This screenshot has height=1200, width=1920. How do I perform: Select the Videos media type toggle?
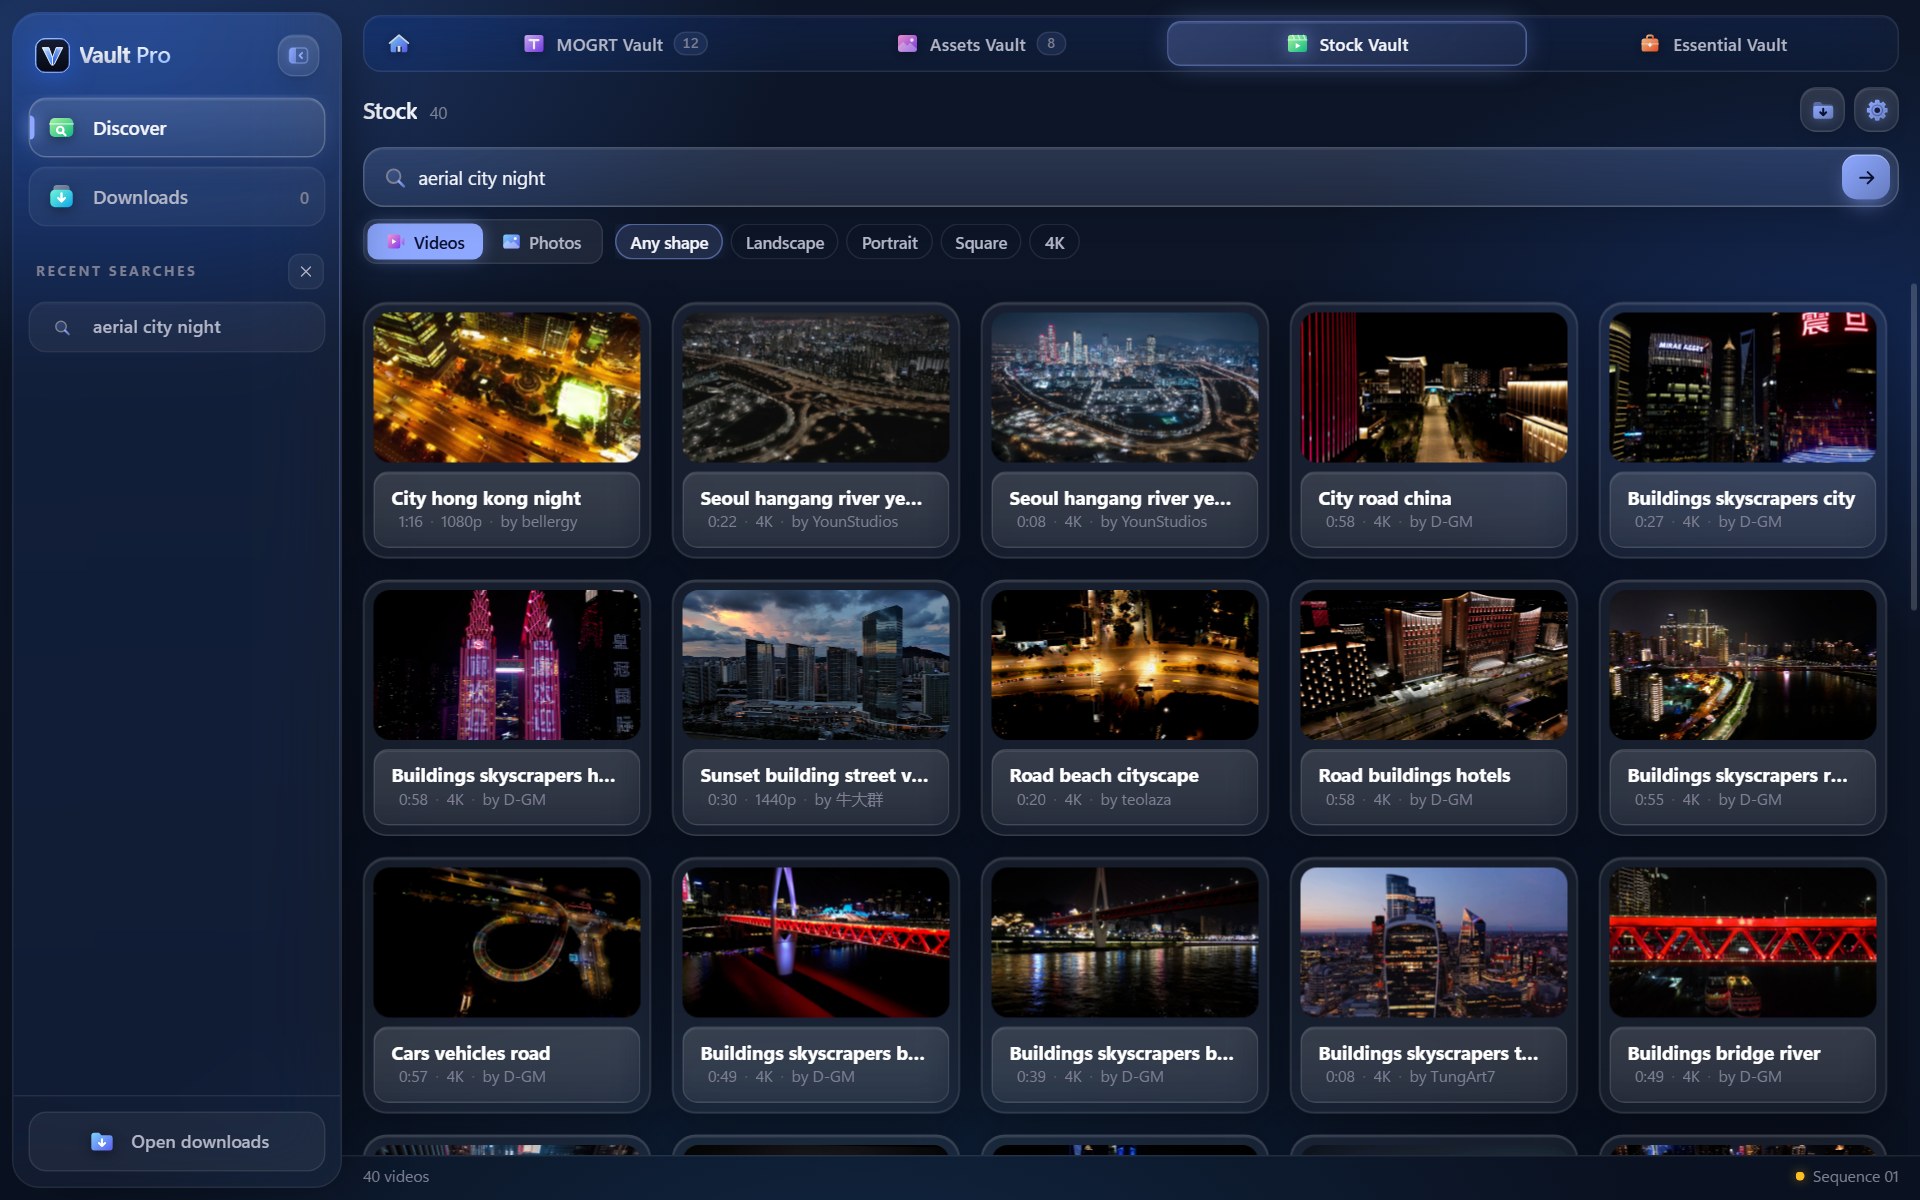point(425,242)
